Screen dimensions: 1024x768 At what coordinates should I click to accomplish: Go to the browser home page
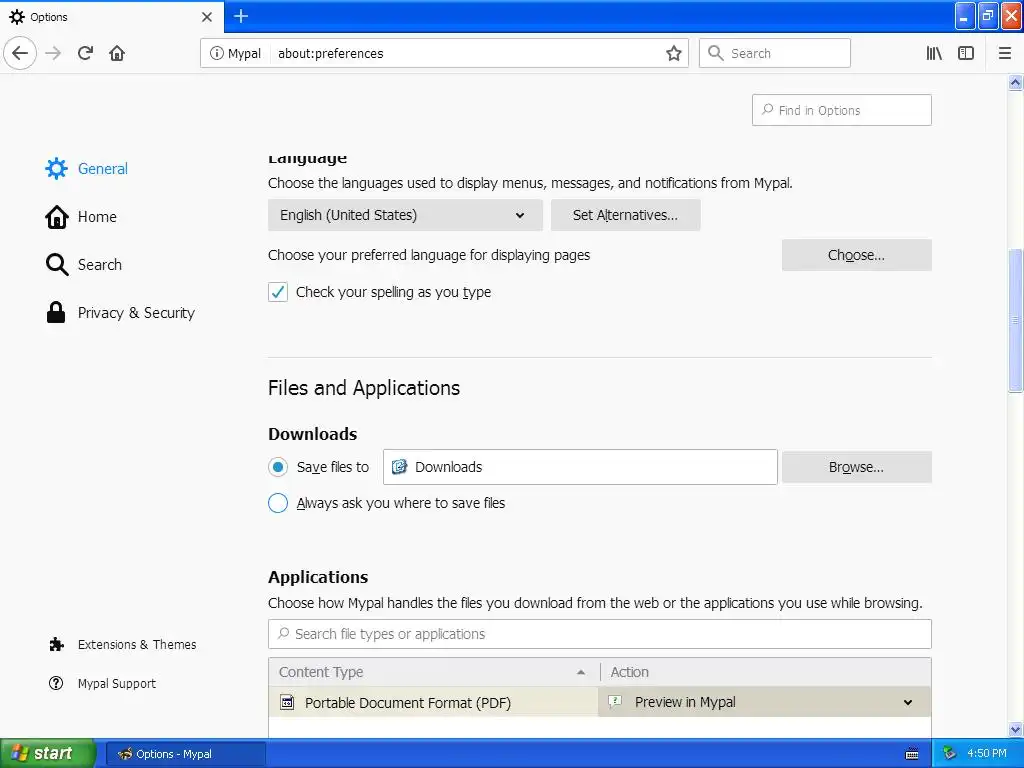click(x=117, y=53)
